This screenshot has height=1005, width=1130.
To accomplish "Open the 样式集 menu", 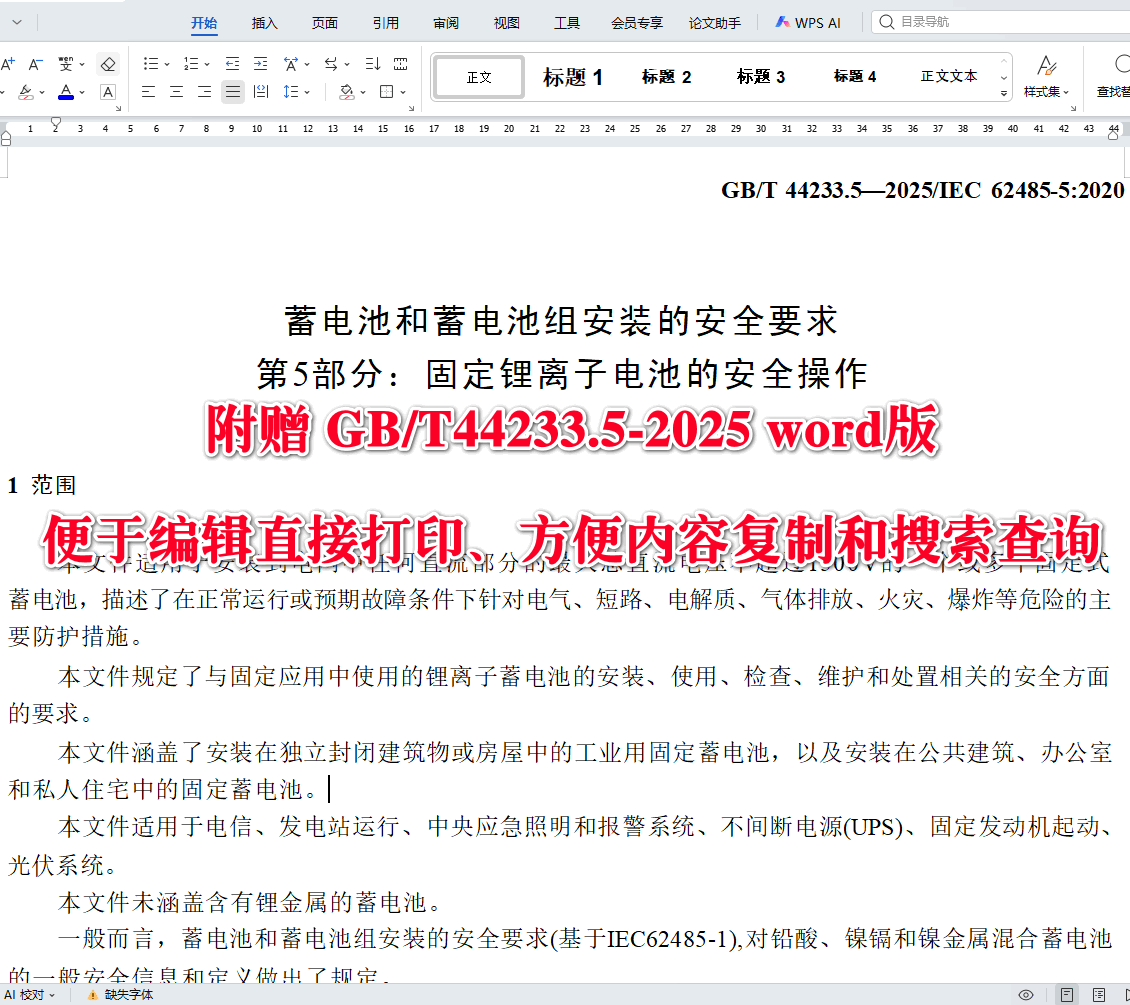I will 1046,76.
